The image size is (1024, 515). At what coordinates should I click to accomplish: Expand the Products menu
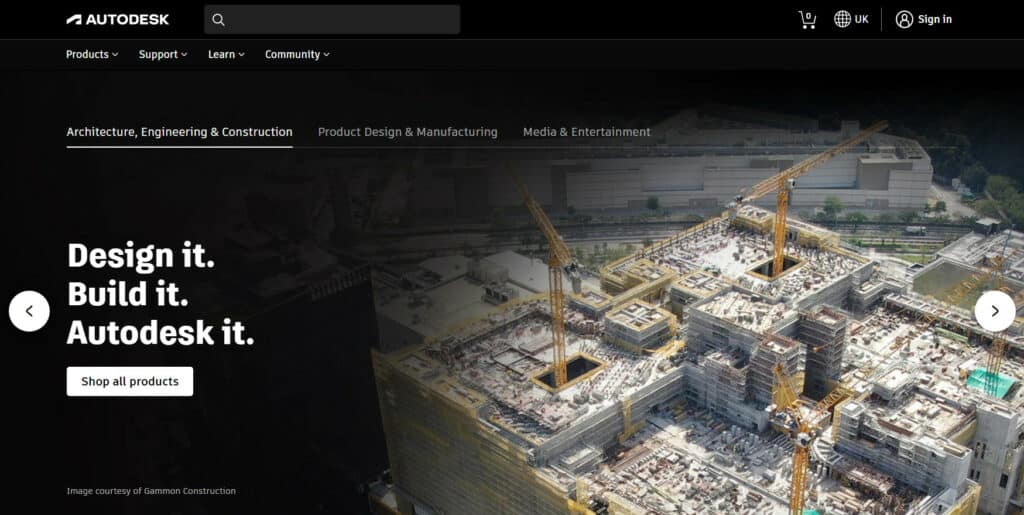(92, 54)
